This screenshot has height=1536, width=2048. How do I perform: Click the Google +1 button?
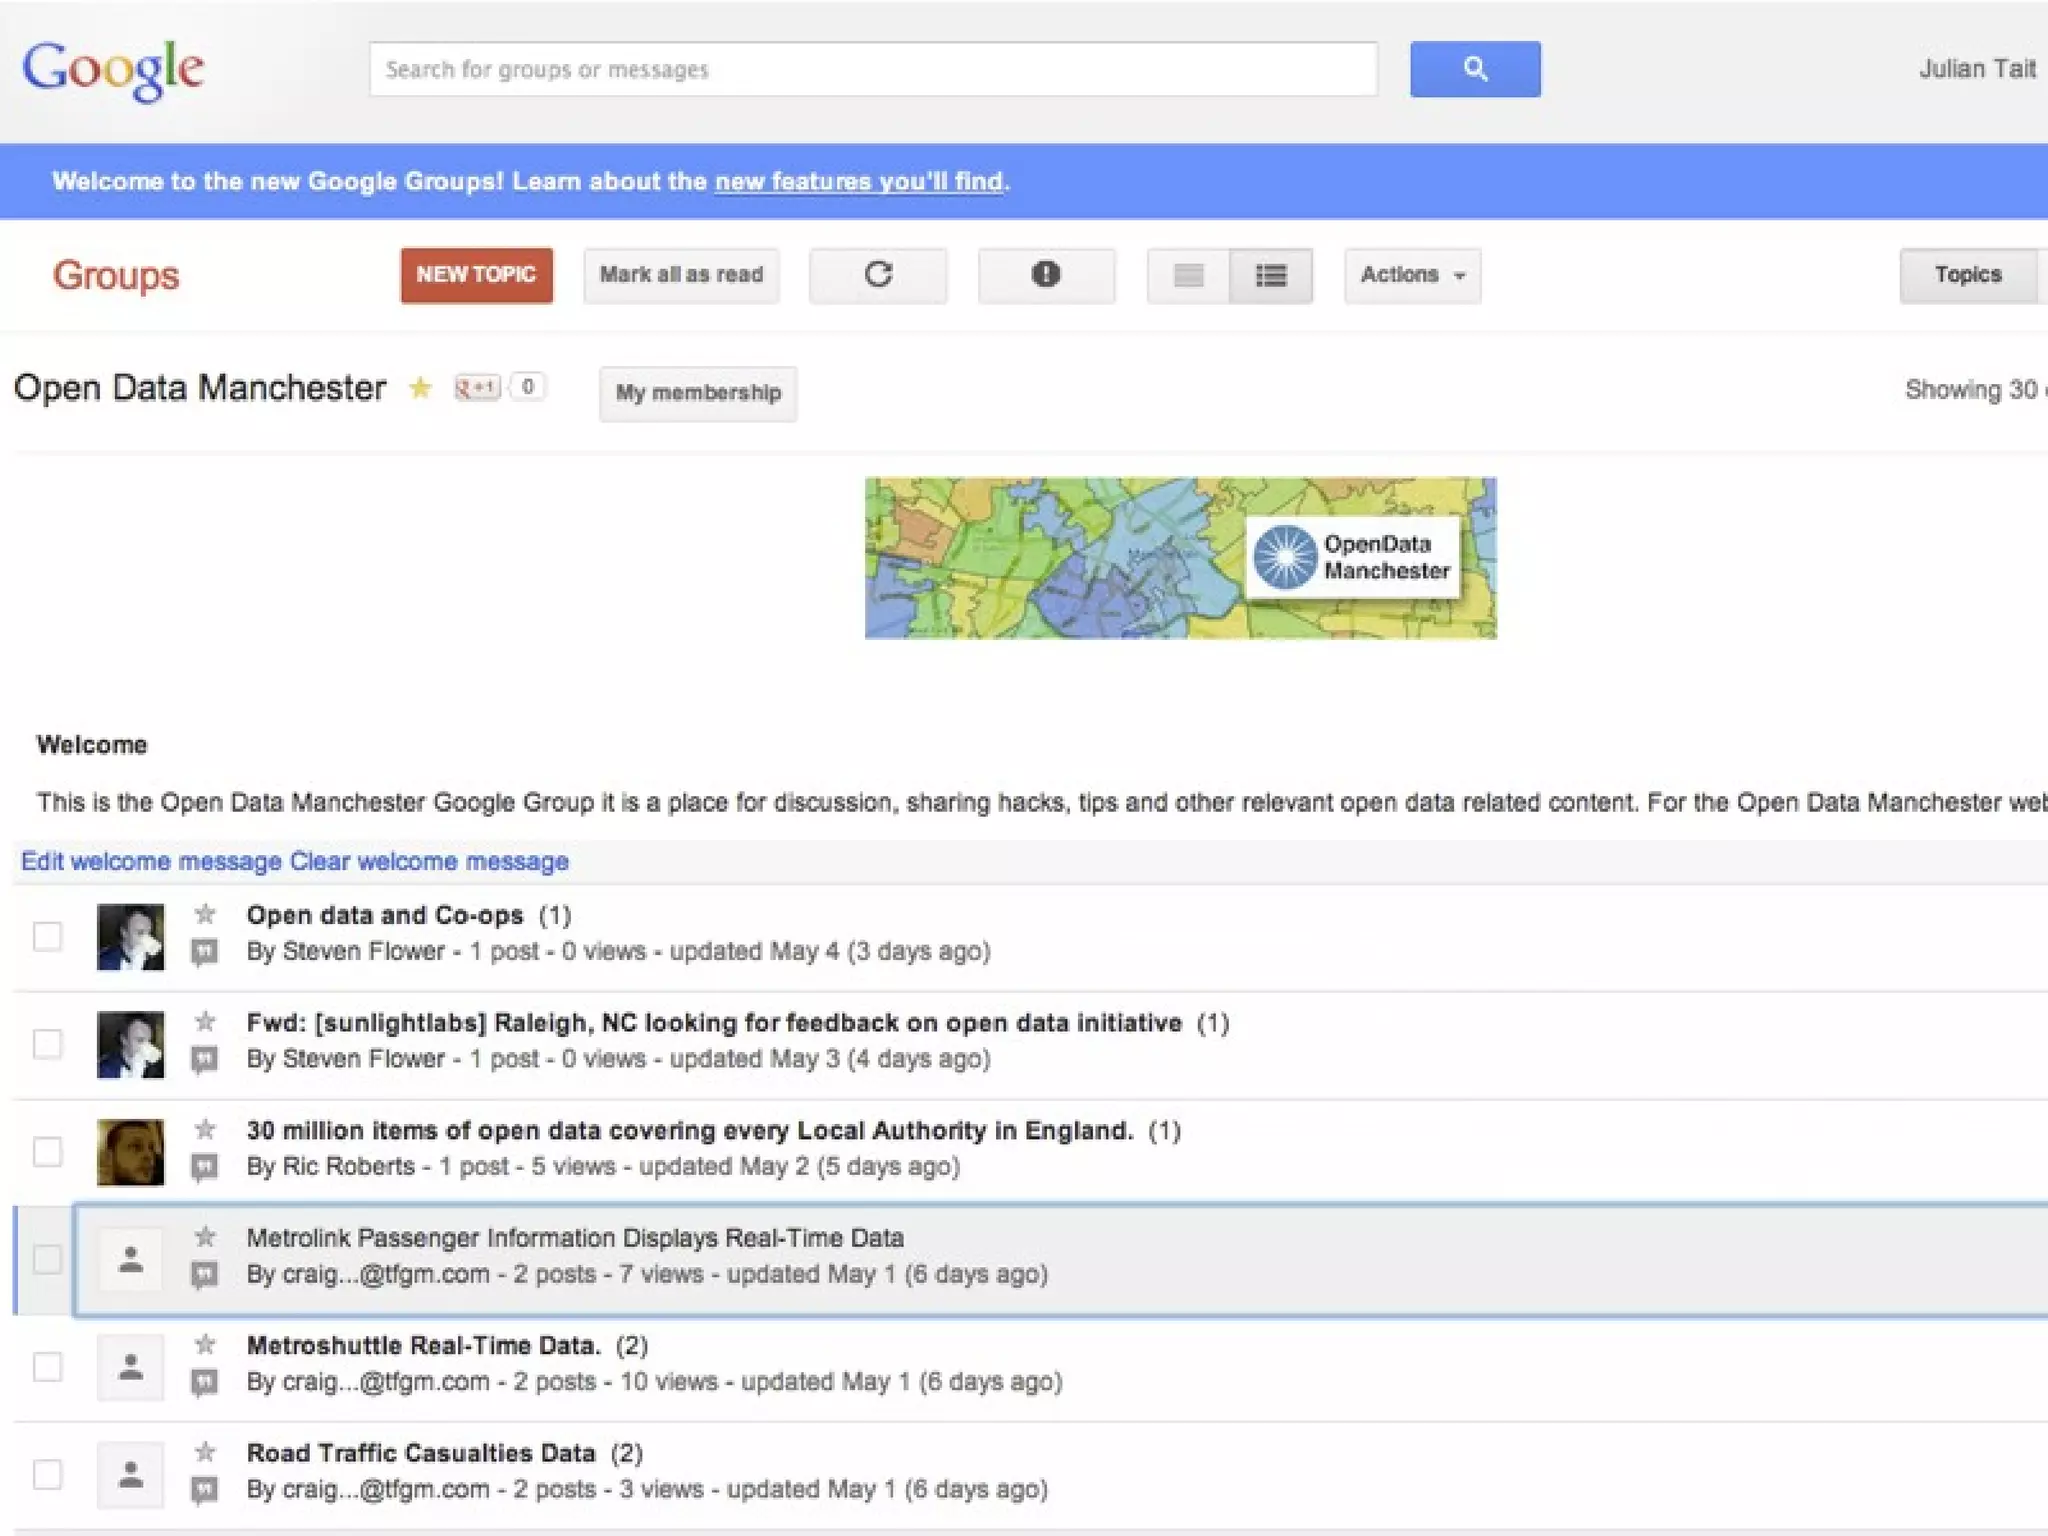pyautogui.click(x=477, y=387)
